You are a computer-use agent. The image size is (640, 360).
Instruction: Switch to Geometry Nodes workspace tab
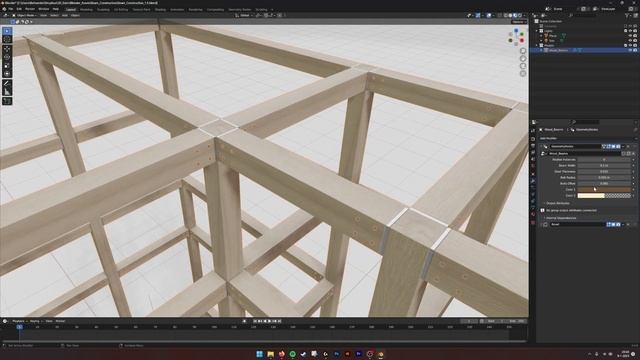(240, 9)
